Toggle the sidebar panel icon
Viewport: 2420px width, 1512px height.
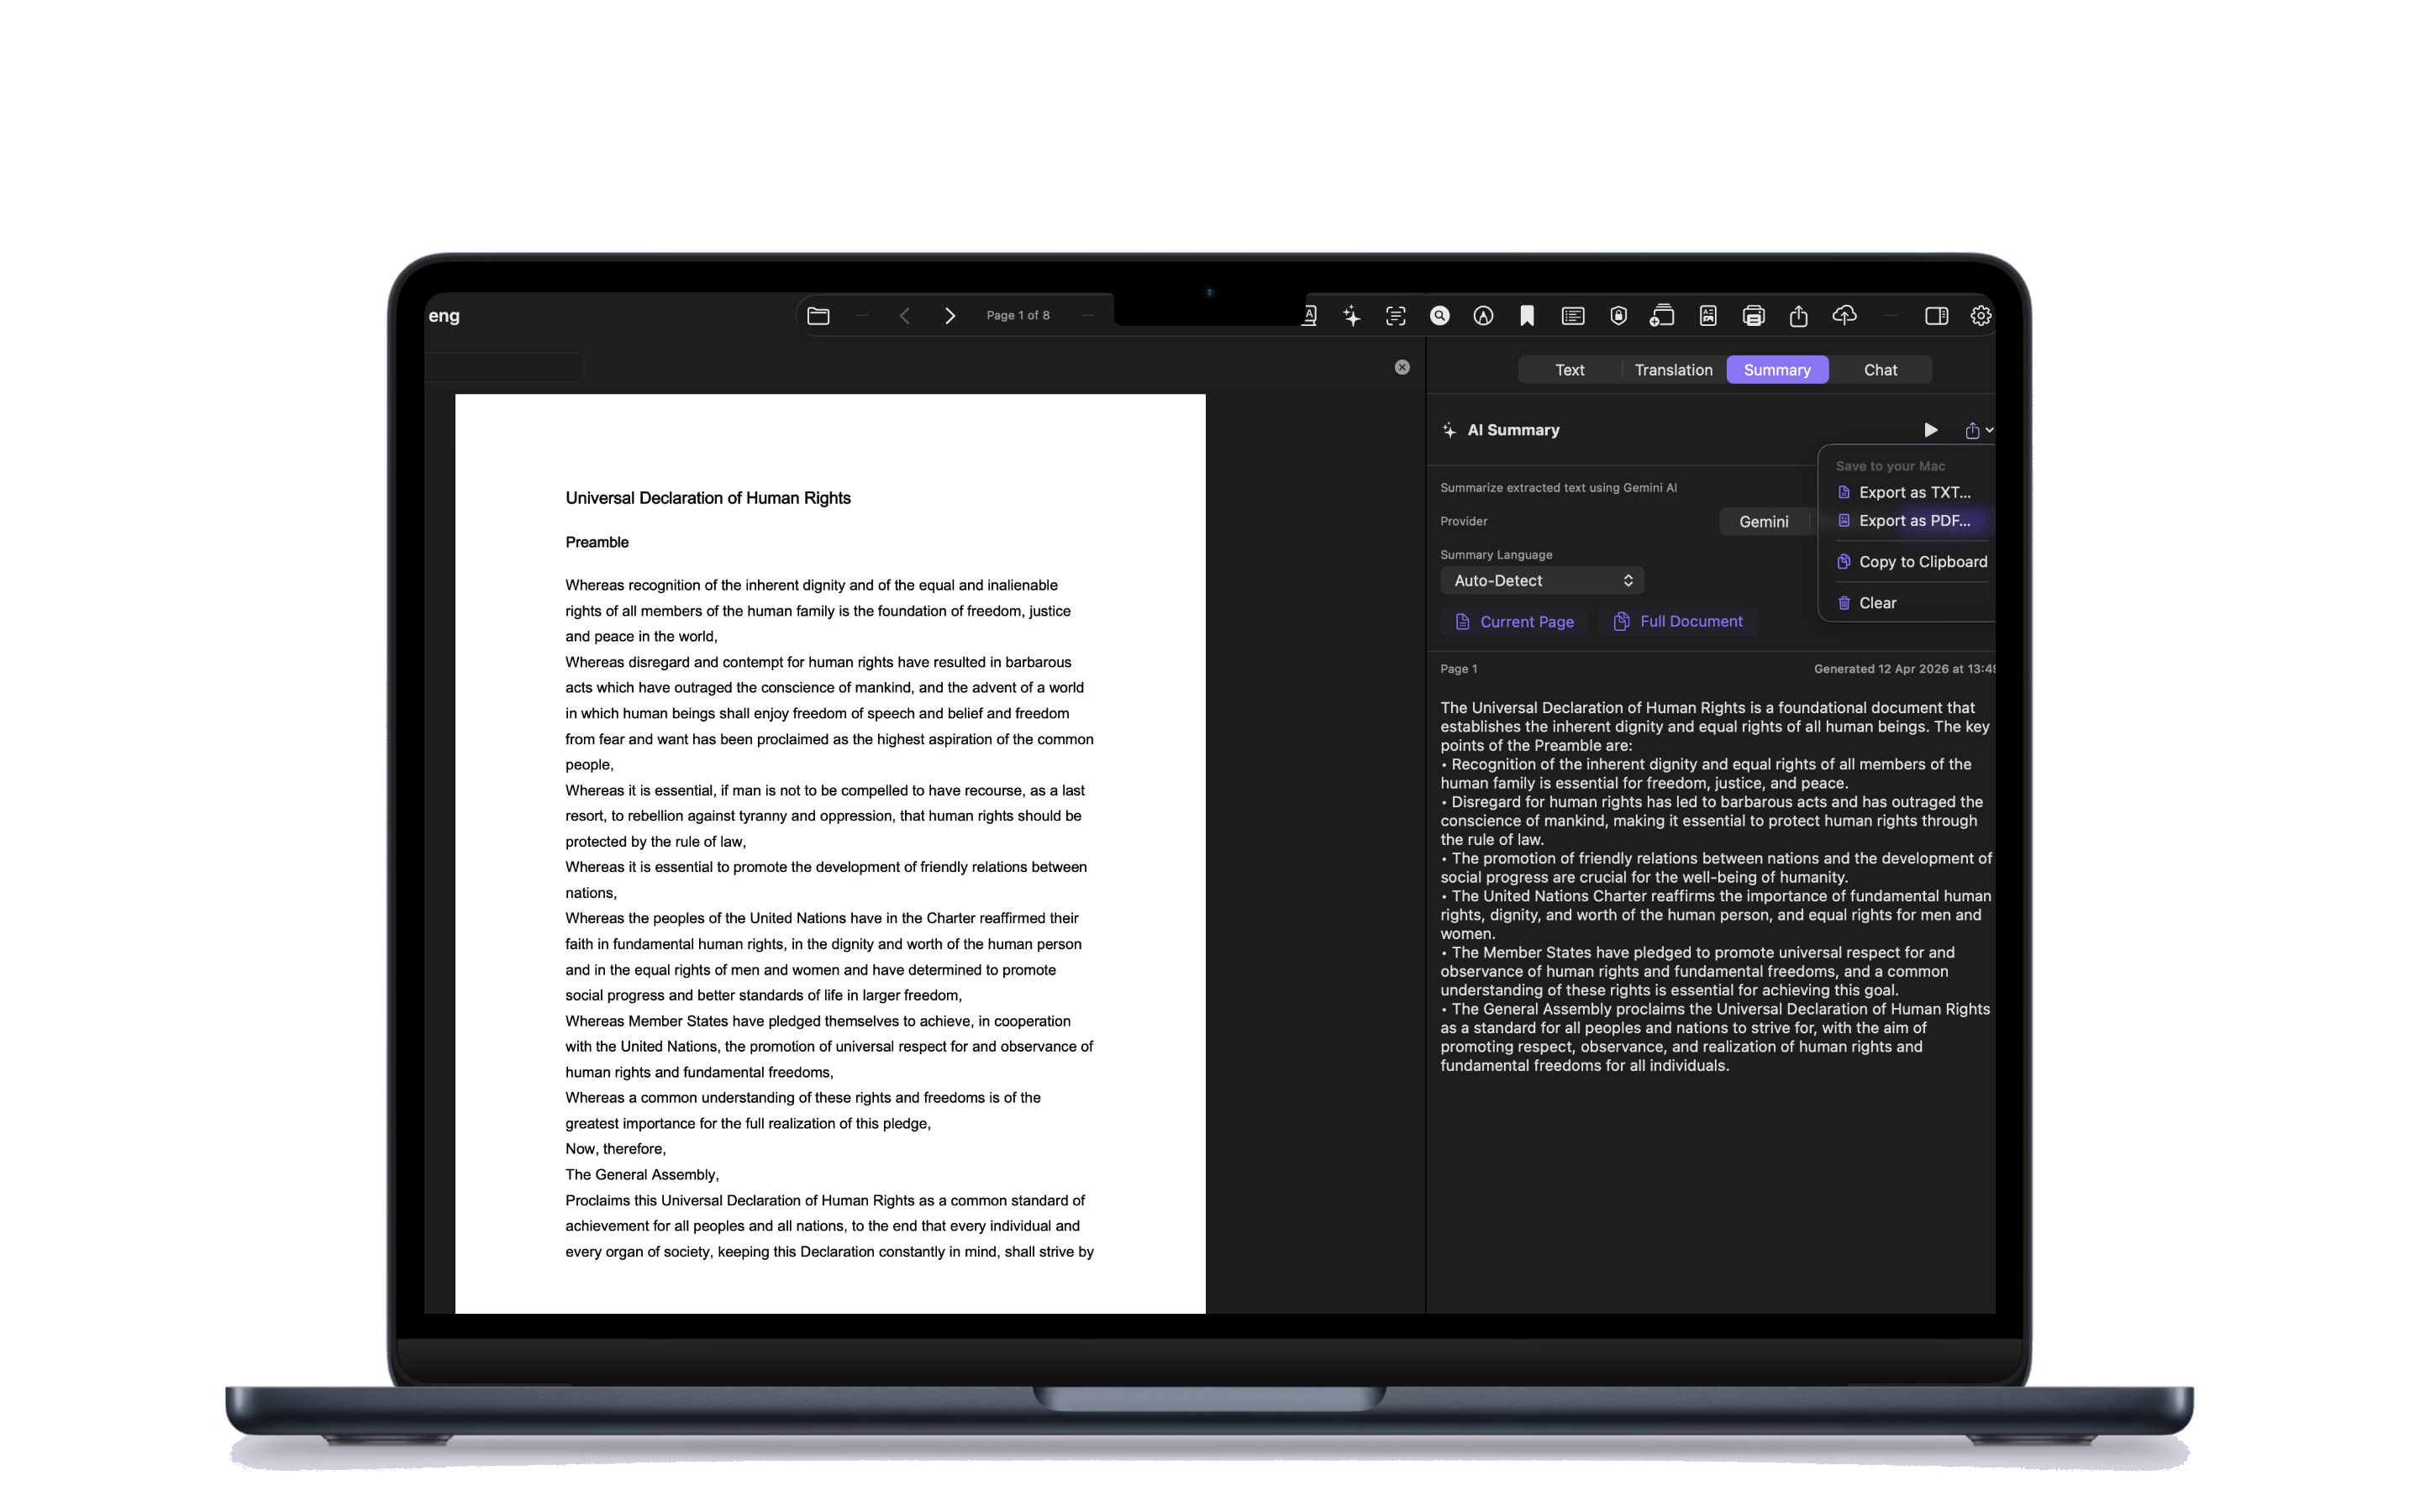(1936, 316)
